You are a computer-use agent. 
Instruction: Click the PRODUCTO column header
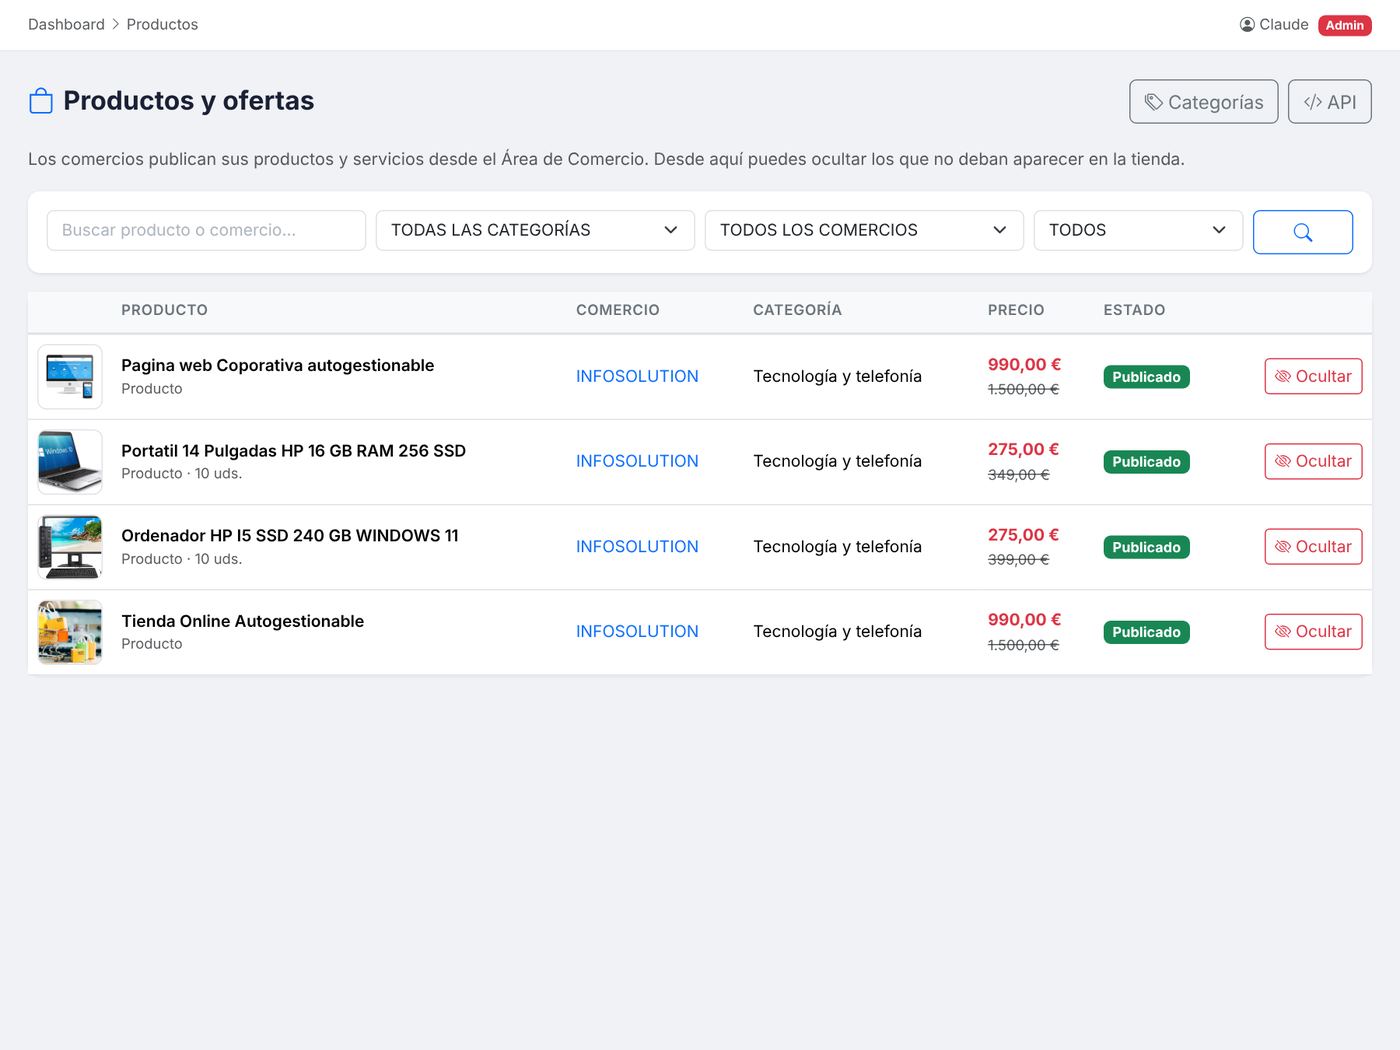[164, 310]
